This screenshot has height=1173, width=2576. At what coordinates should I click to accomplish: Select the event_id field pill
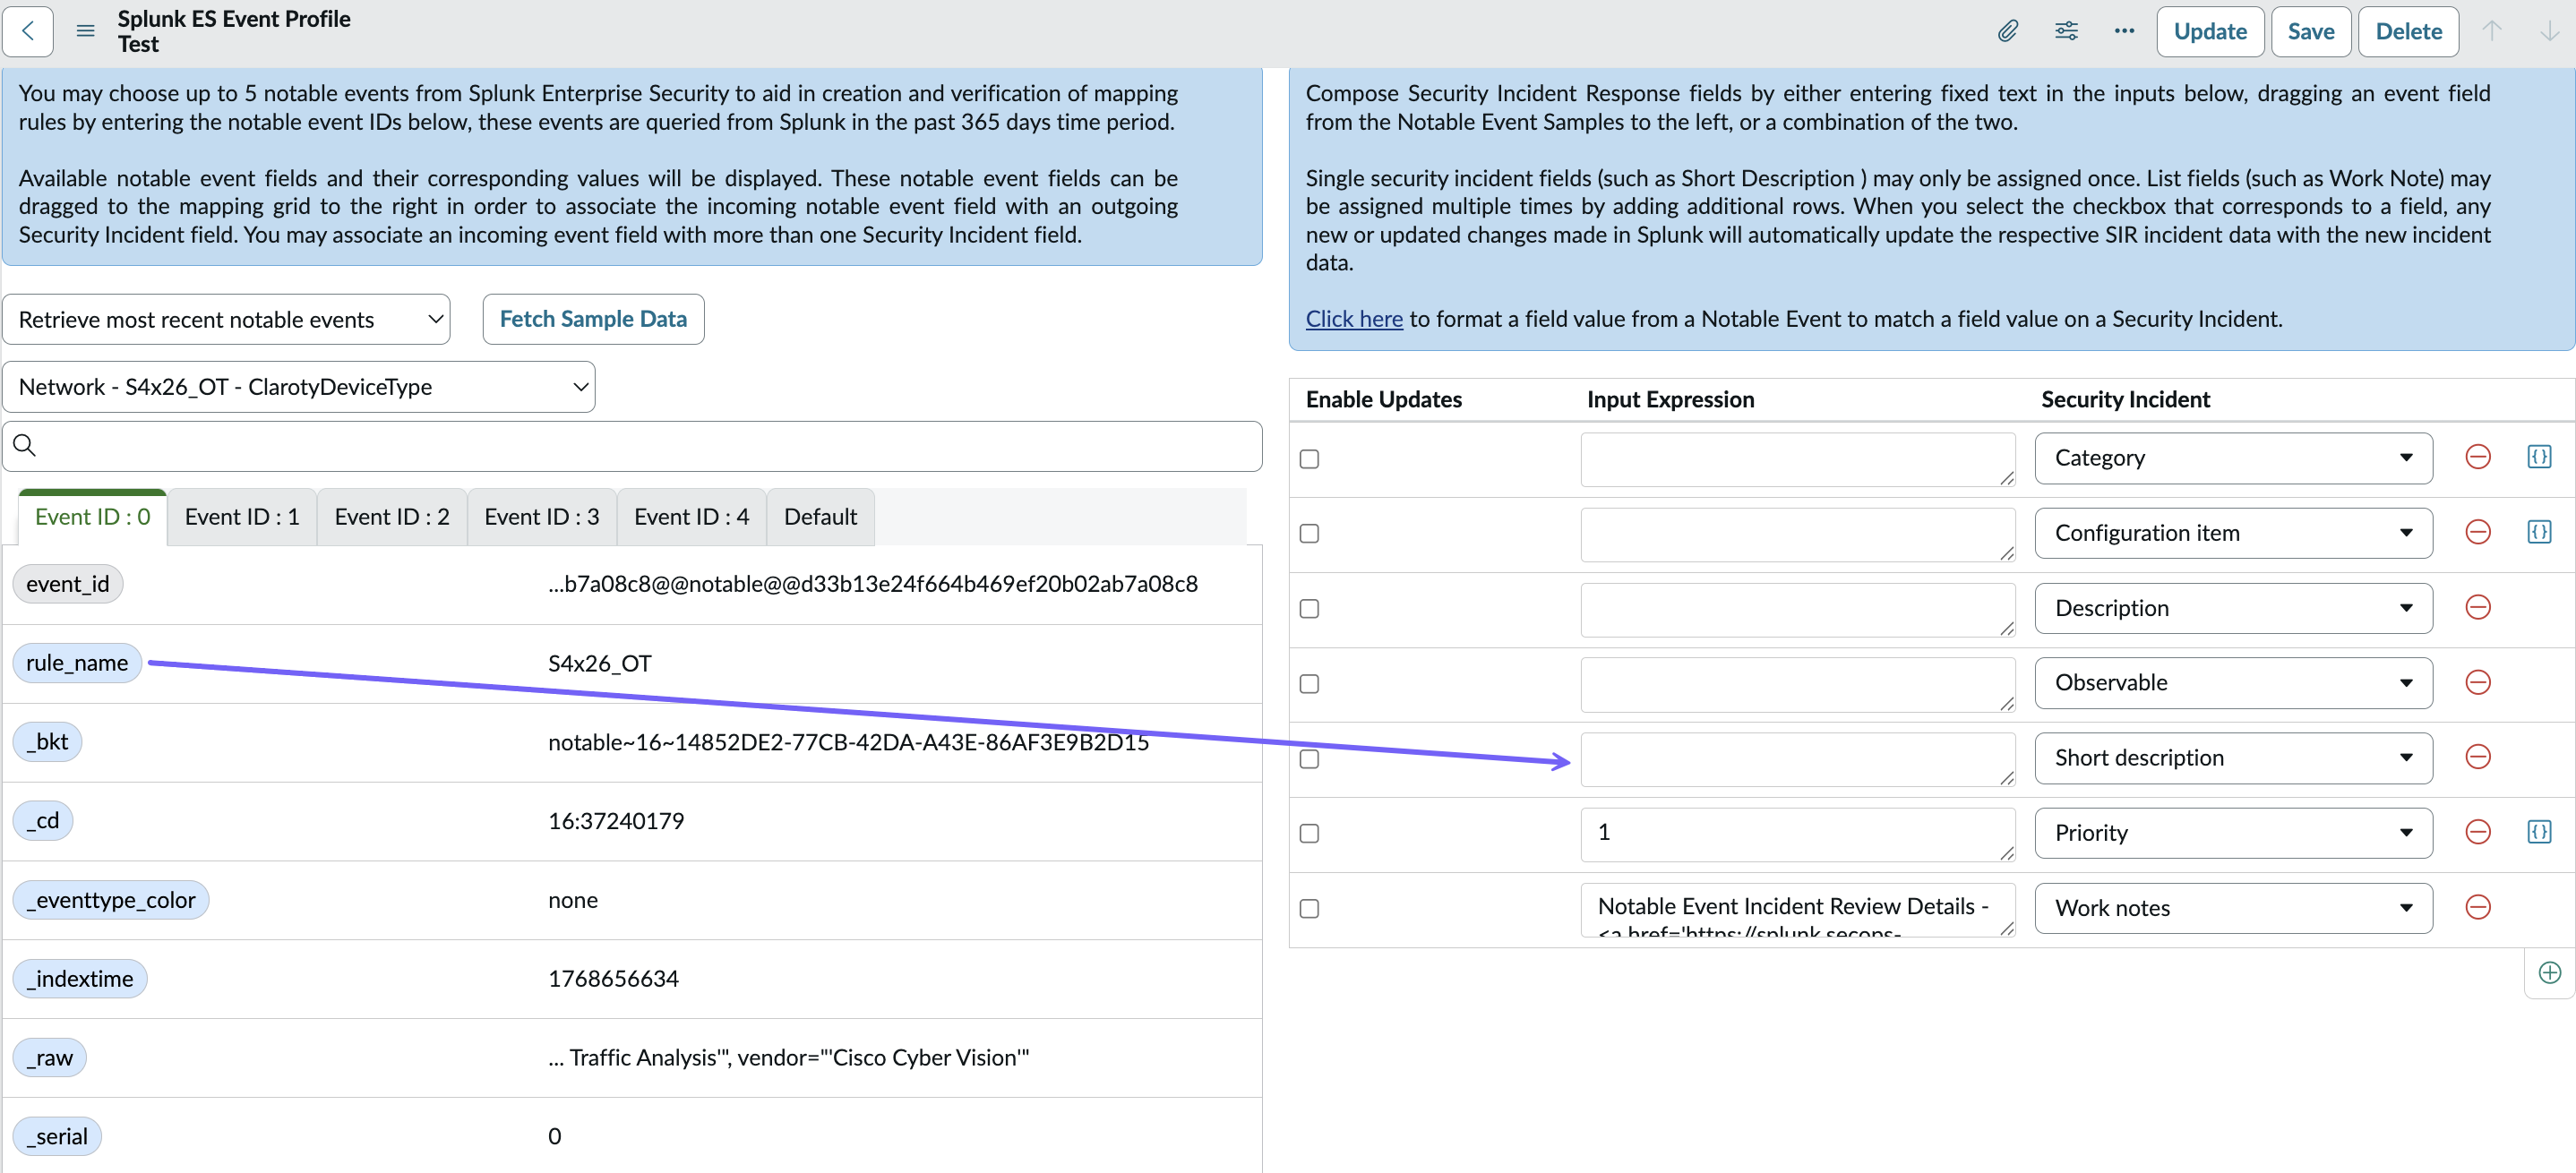tap(68, 584)
